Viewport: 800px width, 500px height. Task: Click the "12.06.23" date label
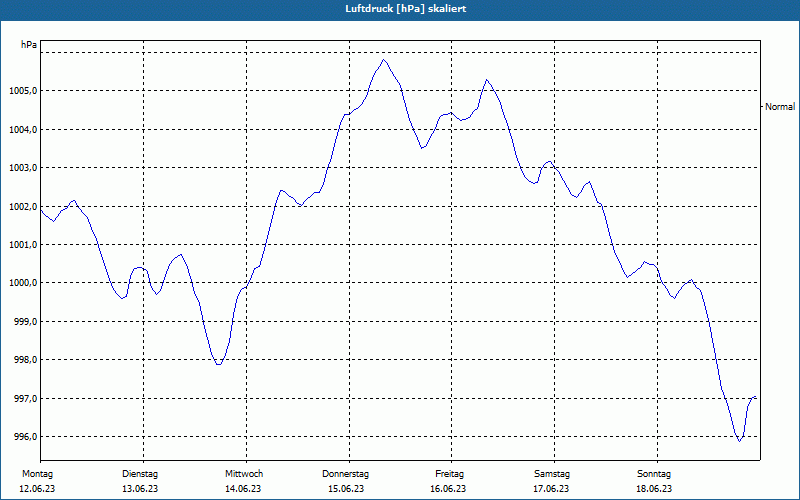(37, 489)
